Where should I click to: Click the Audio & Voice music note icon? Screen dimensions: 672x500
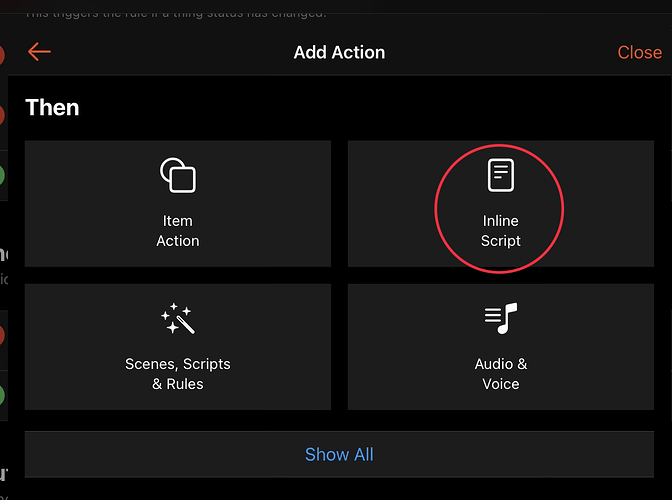(500, 319)
